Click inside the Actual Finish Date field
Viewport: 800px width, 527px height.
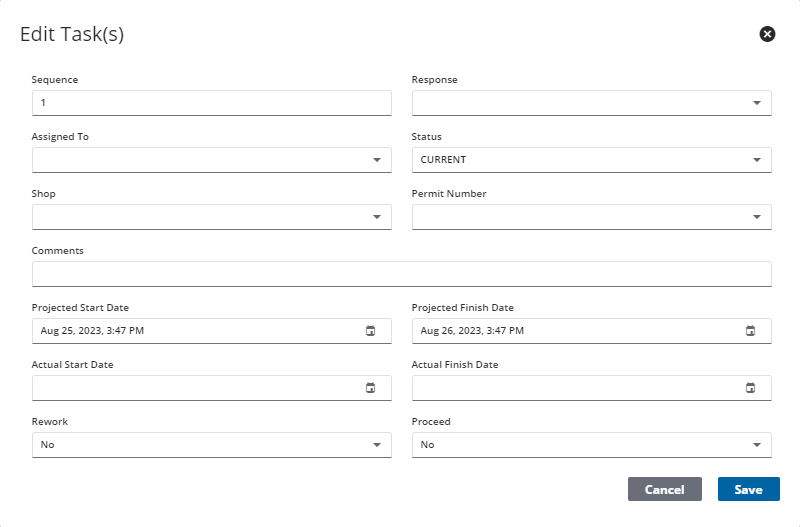(x=570, y=388)
